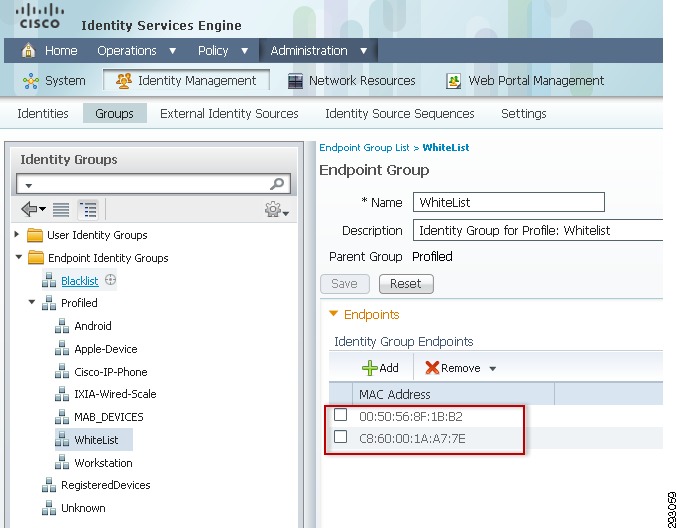Click the Cisco-IP-Phone group icon
The width and height of the screenshot is (676, 528).
[x=62, y=371]
